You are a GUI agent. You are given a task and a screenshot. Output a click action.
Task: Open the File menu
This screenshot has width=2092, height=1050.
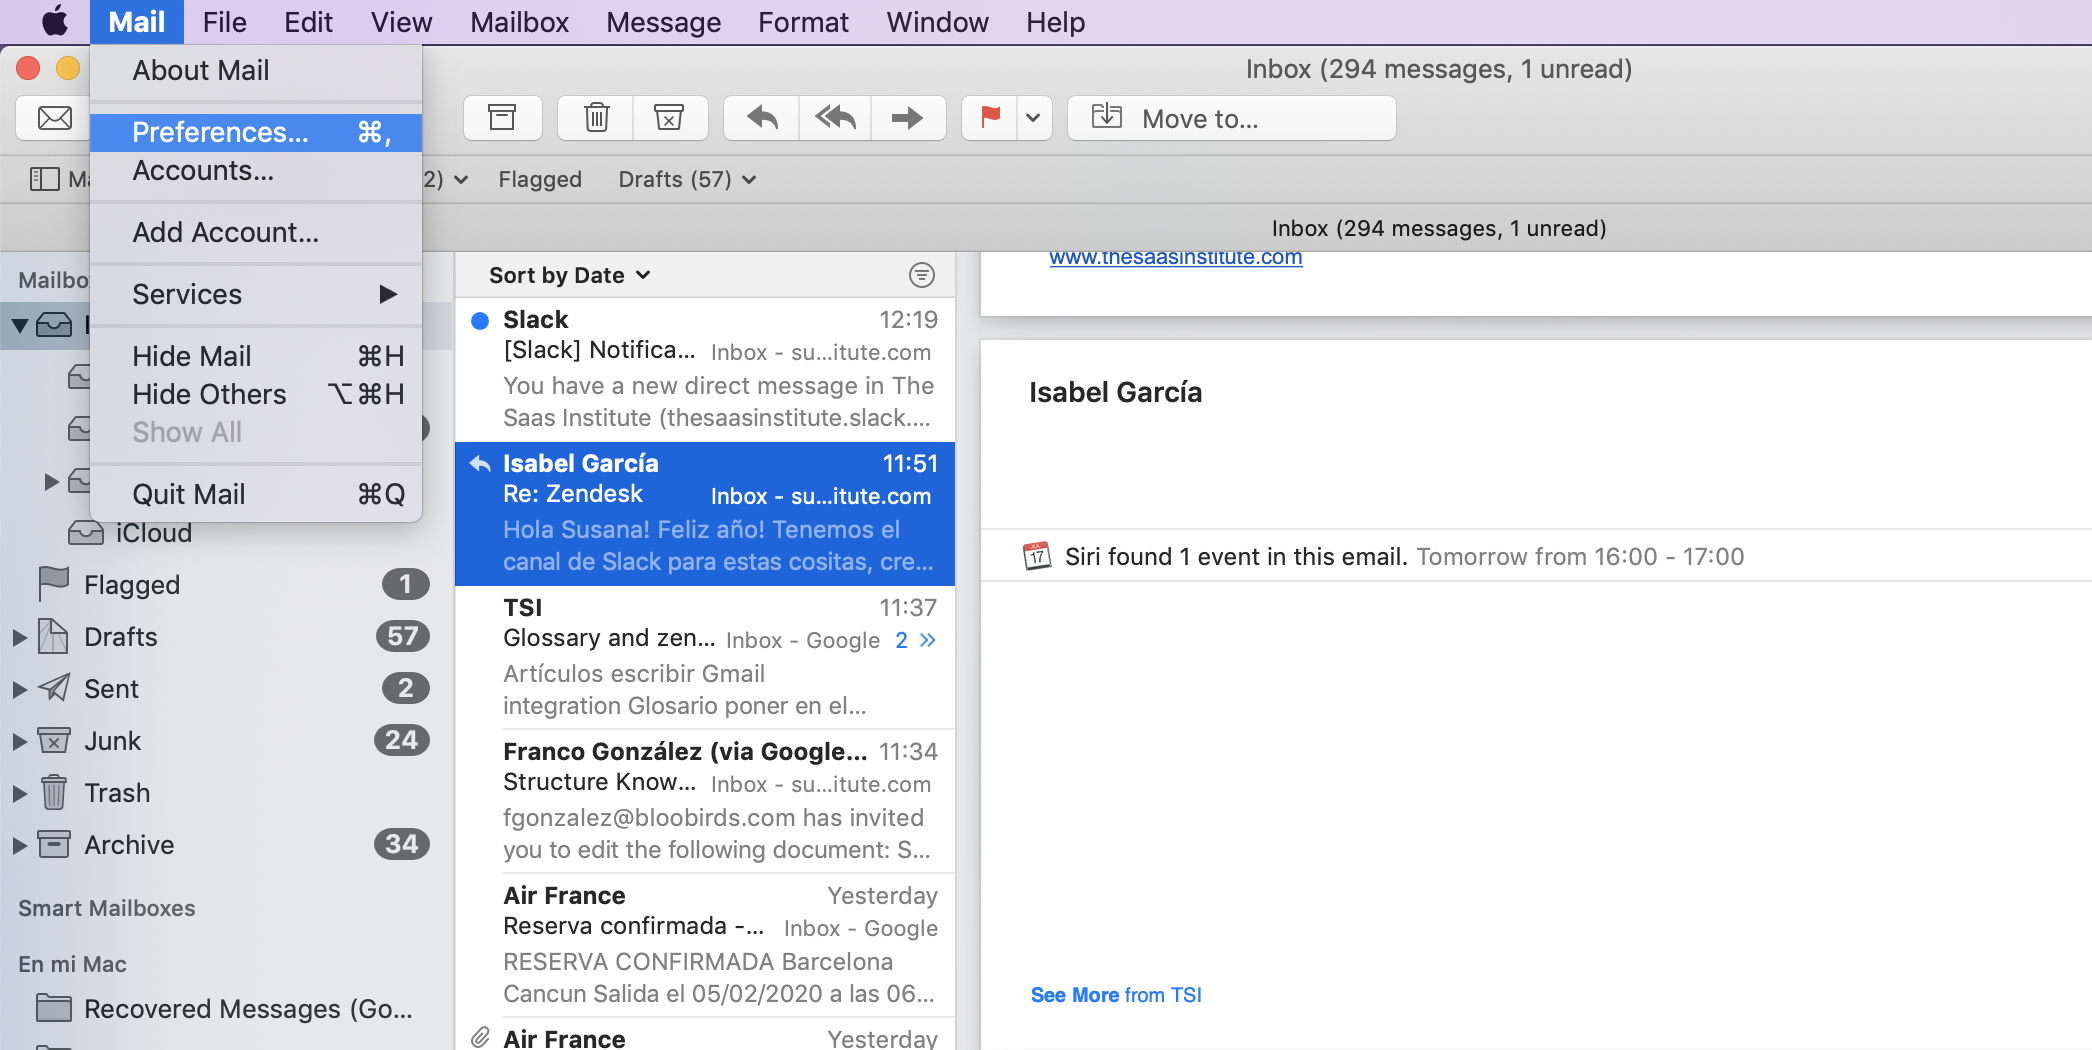tap(224, 22)
